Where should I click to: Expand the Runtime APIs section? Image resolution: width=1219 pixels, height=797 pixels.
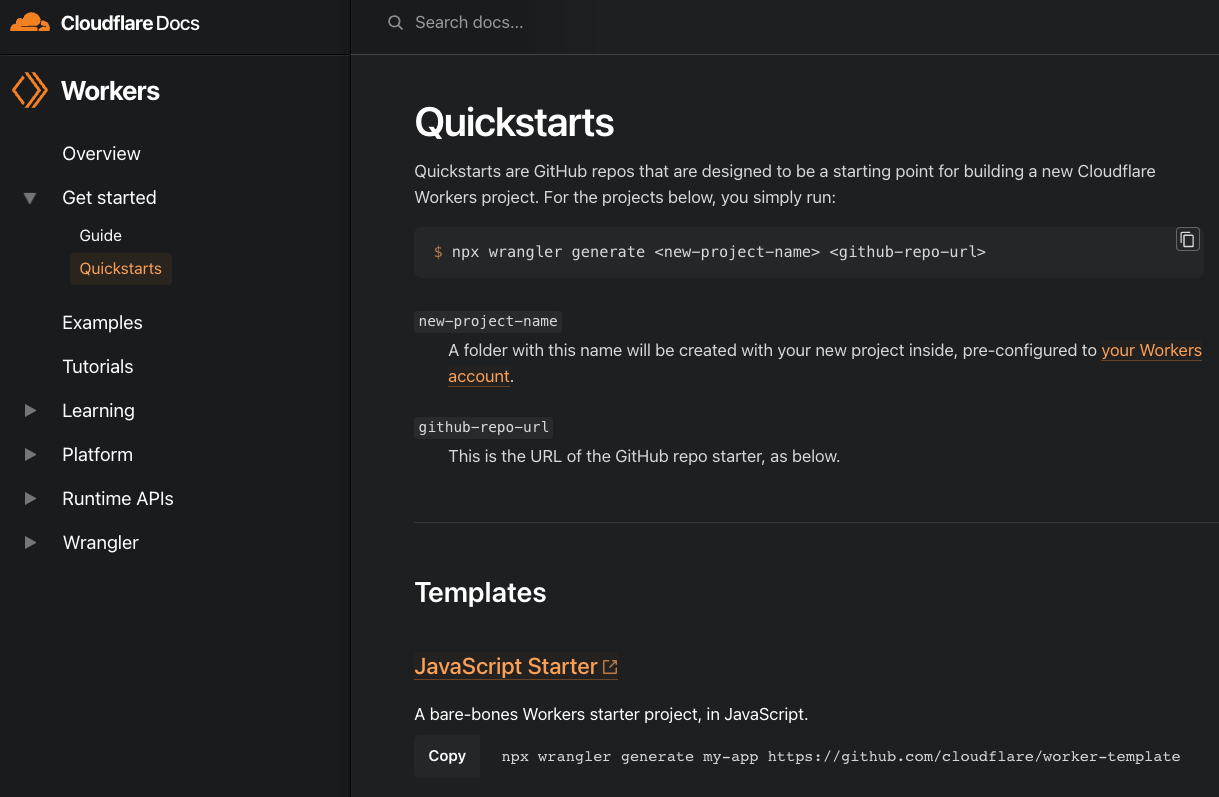30,499
